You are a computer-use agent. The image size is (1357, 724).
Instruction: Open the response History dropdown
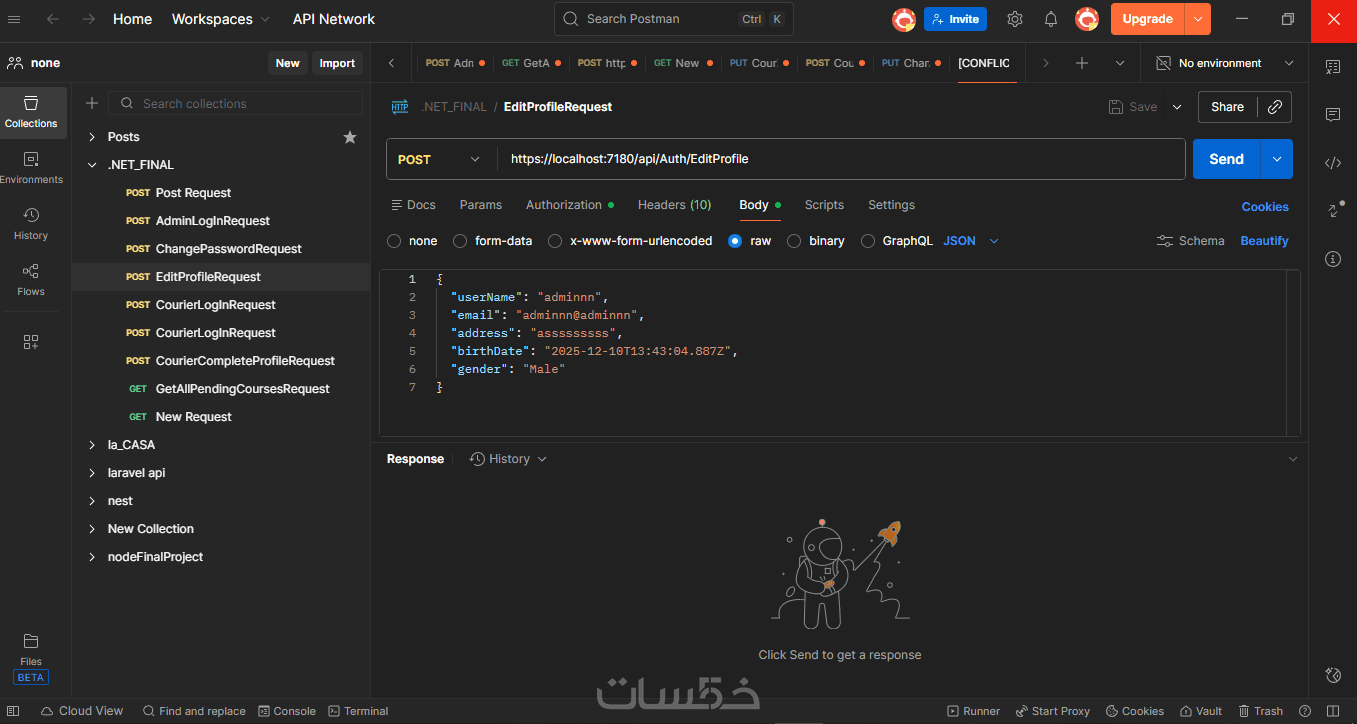click(x=509, y=459)
